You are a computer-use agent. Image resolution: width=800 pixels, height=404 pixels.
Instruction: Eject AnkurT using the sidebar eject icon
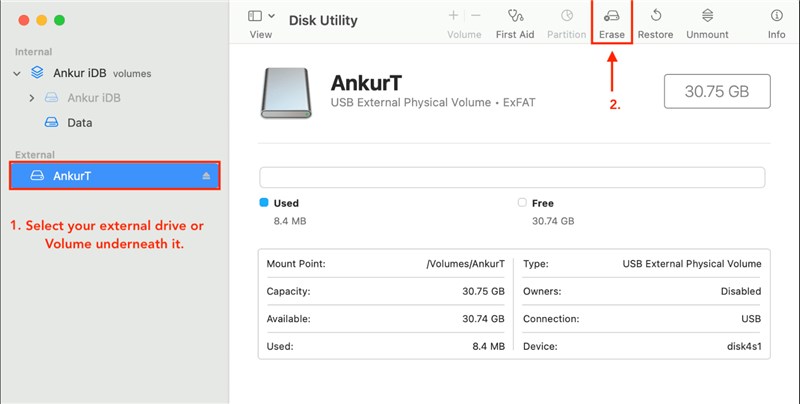207,176
